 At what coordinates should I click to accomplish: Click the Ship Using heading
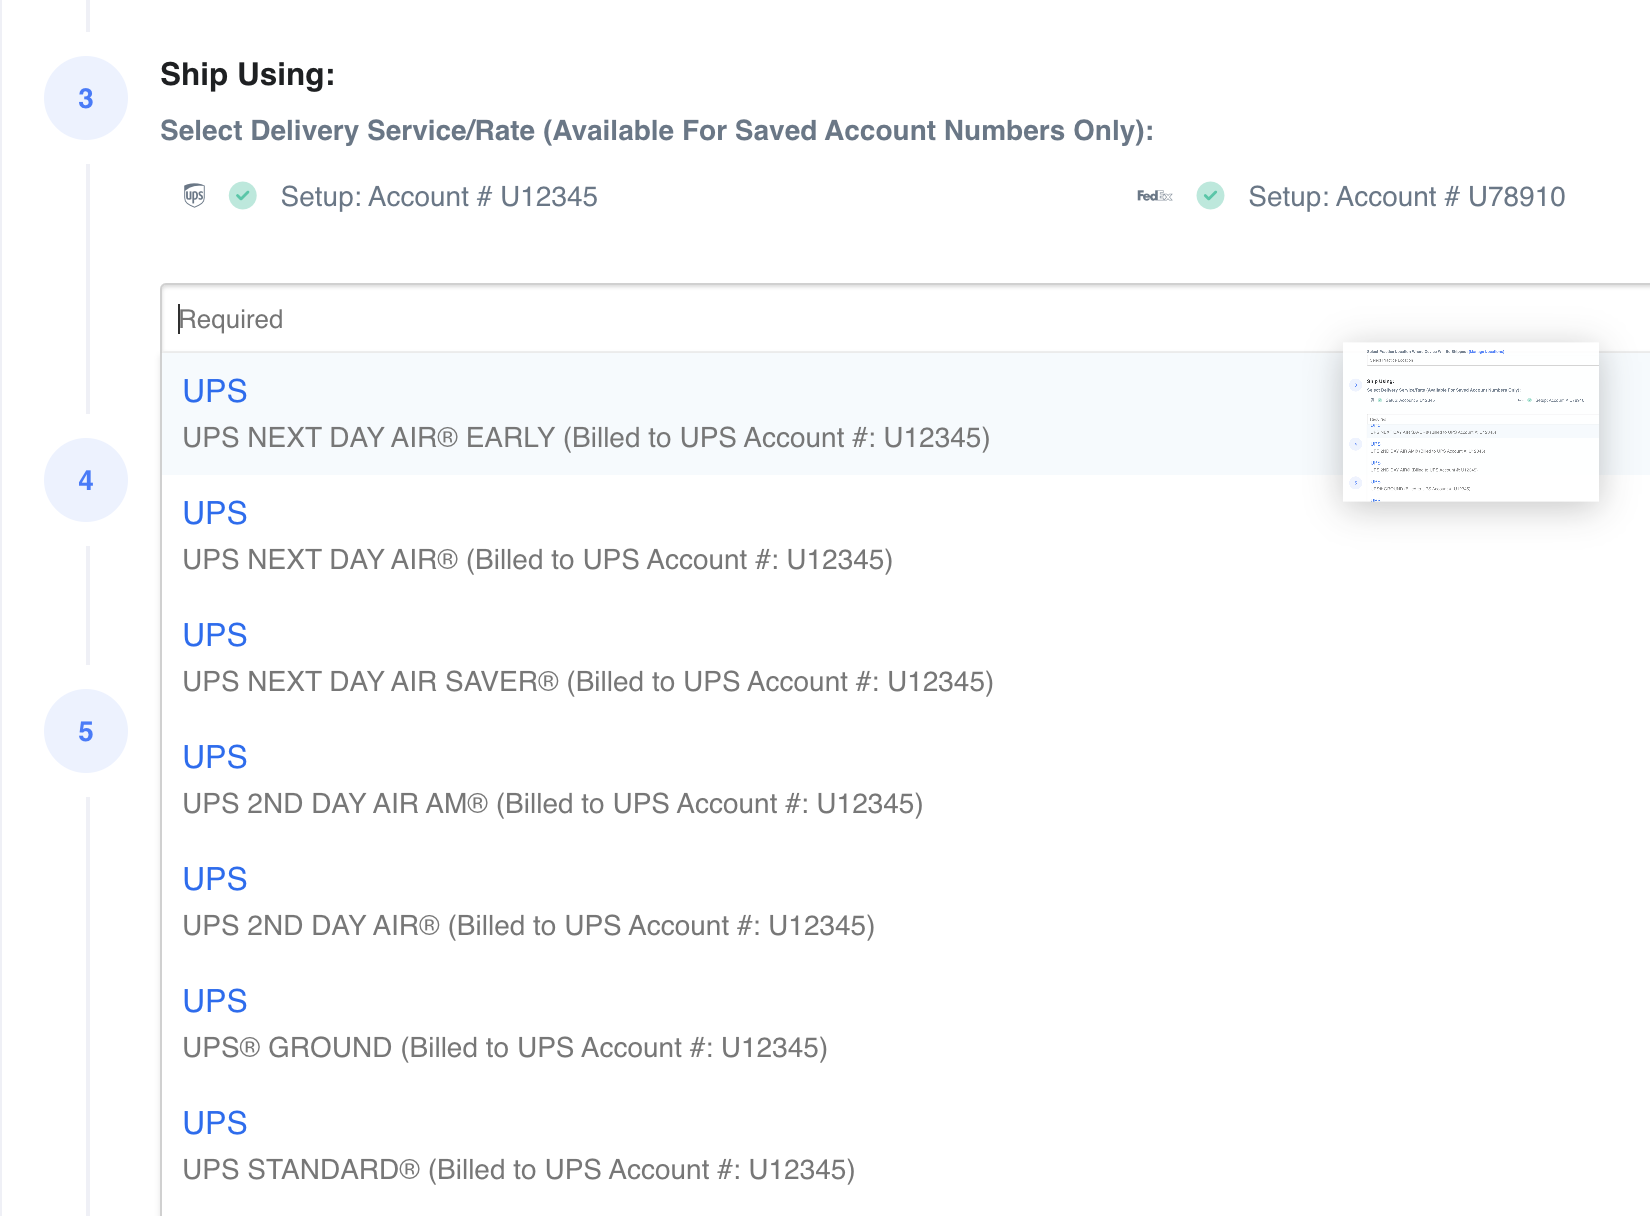pos(247,75)
